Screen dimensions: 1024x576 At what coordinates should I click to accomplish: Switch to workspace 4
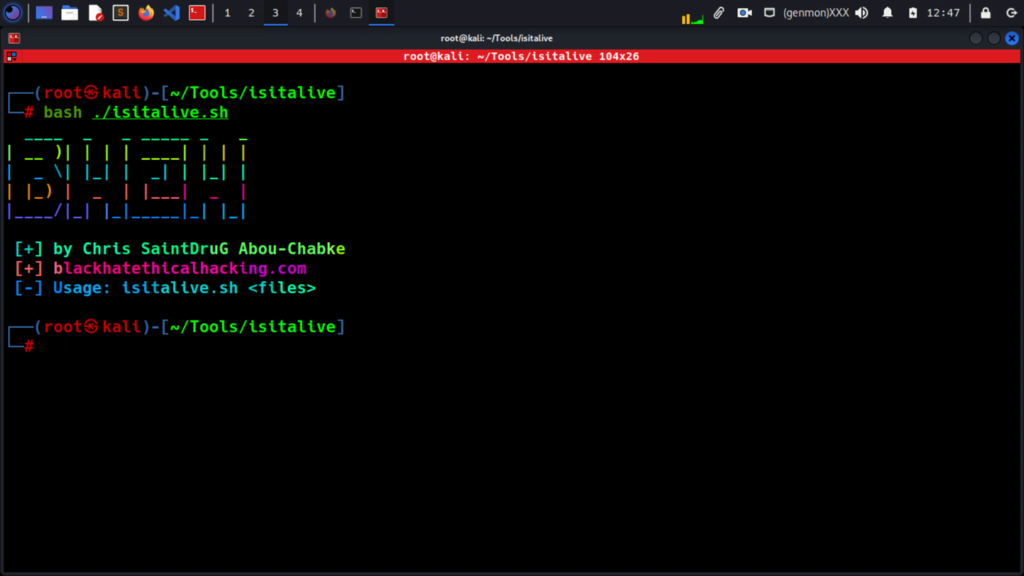[299, 13]
